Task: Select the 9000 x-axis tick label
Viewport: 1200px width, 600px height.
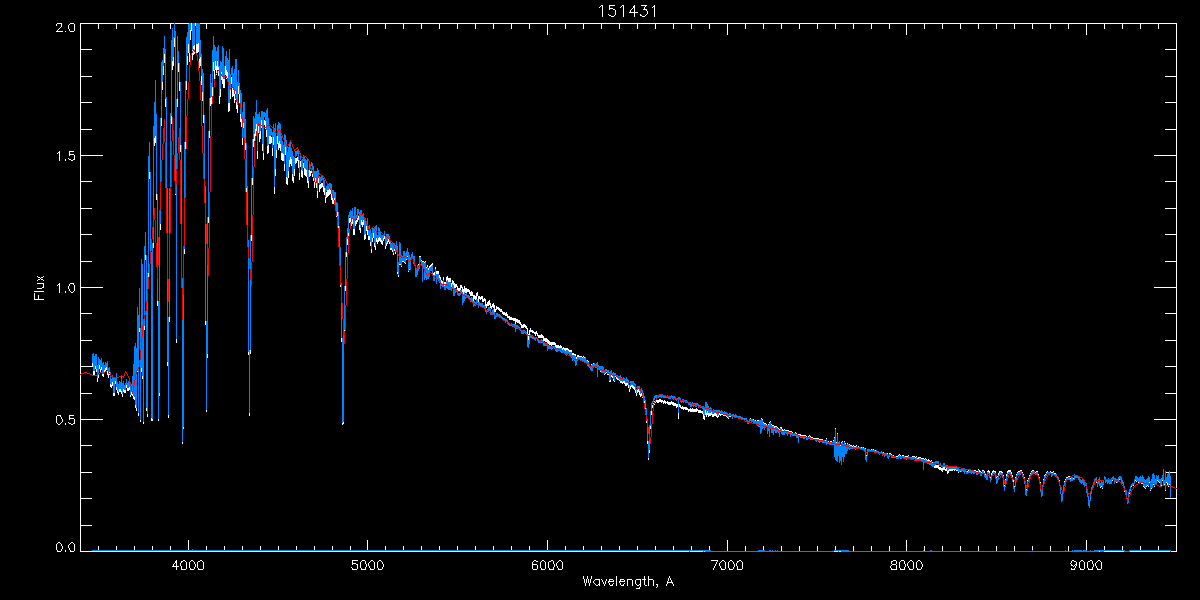Action: (x=1086, y=564)
